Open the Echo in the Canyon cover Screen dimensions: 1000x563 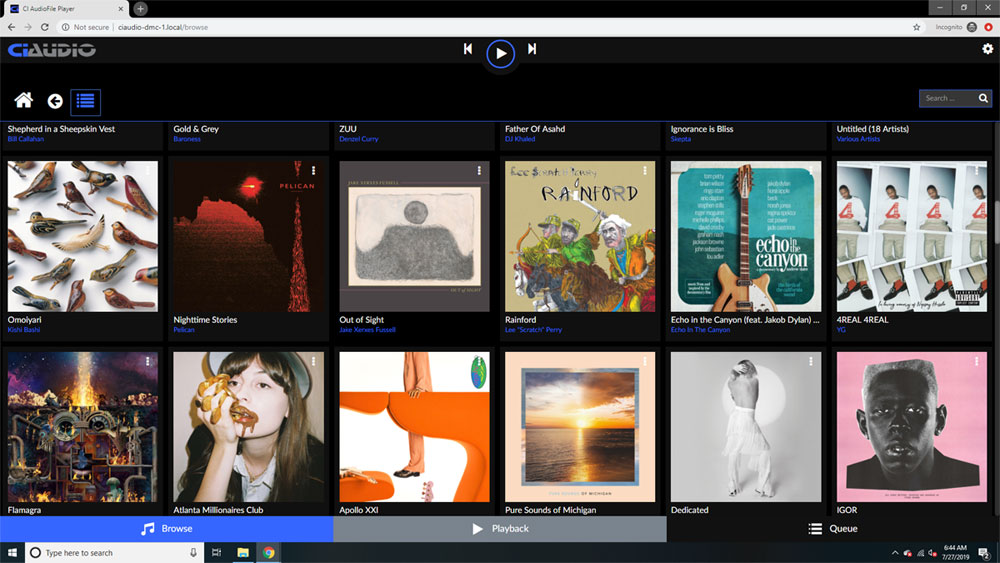(x=746, y=236)
